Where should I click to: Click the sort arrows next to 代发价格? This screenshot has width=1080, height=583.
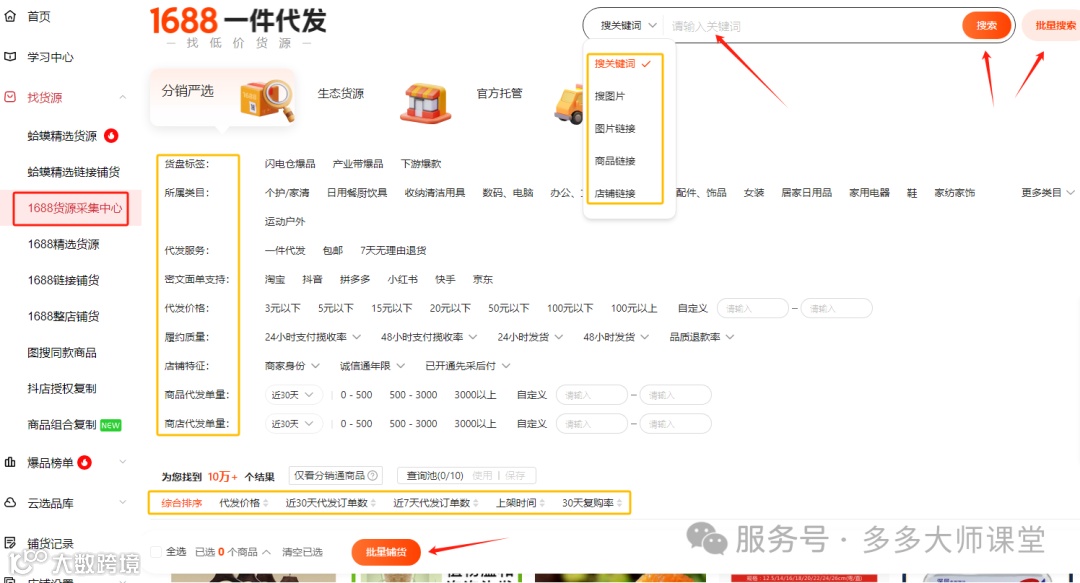[x=266, y=503]
